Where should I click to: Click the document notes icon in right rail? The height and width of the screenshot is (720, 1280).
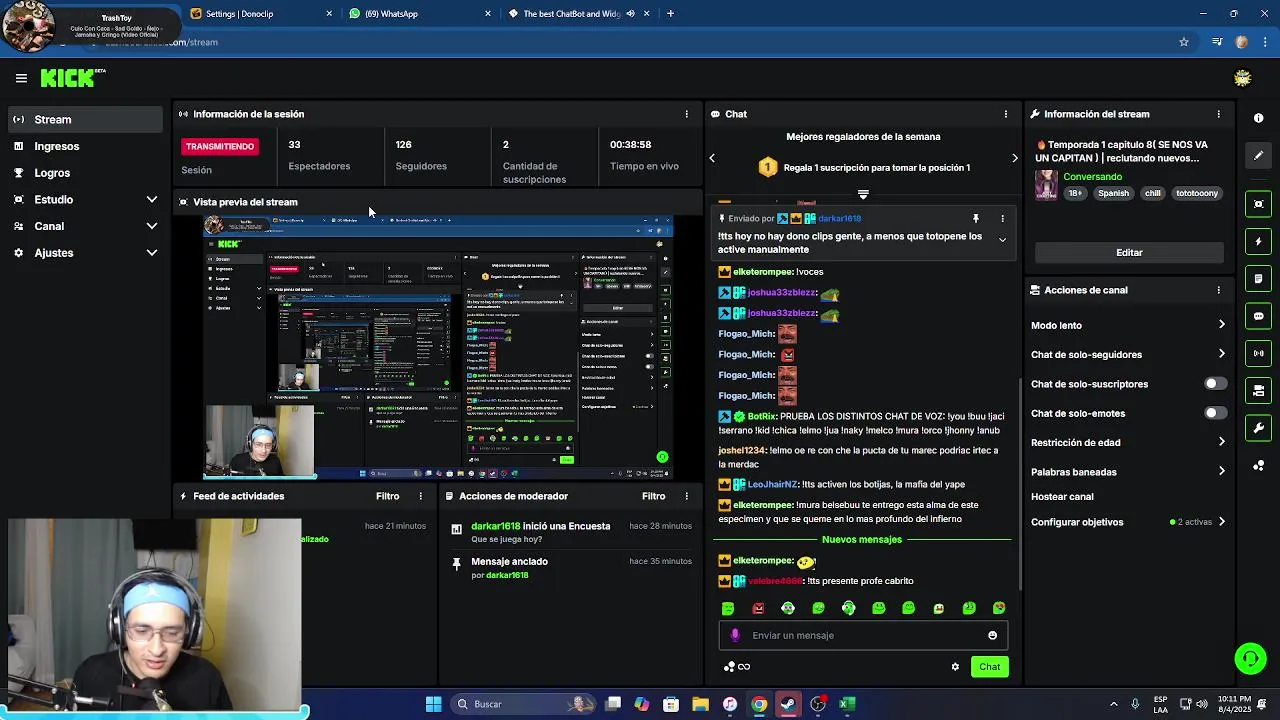(x=1258, y=278)
